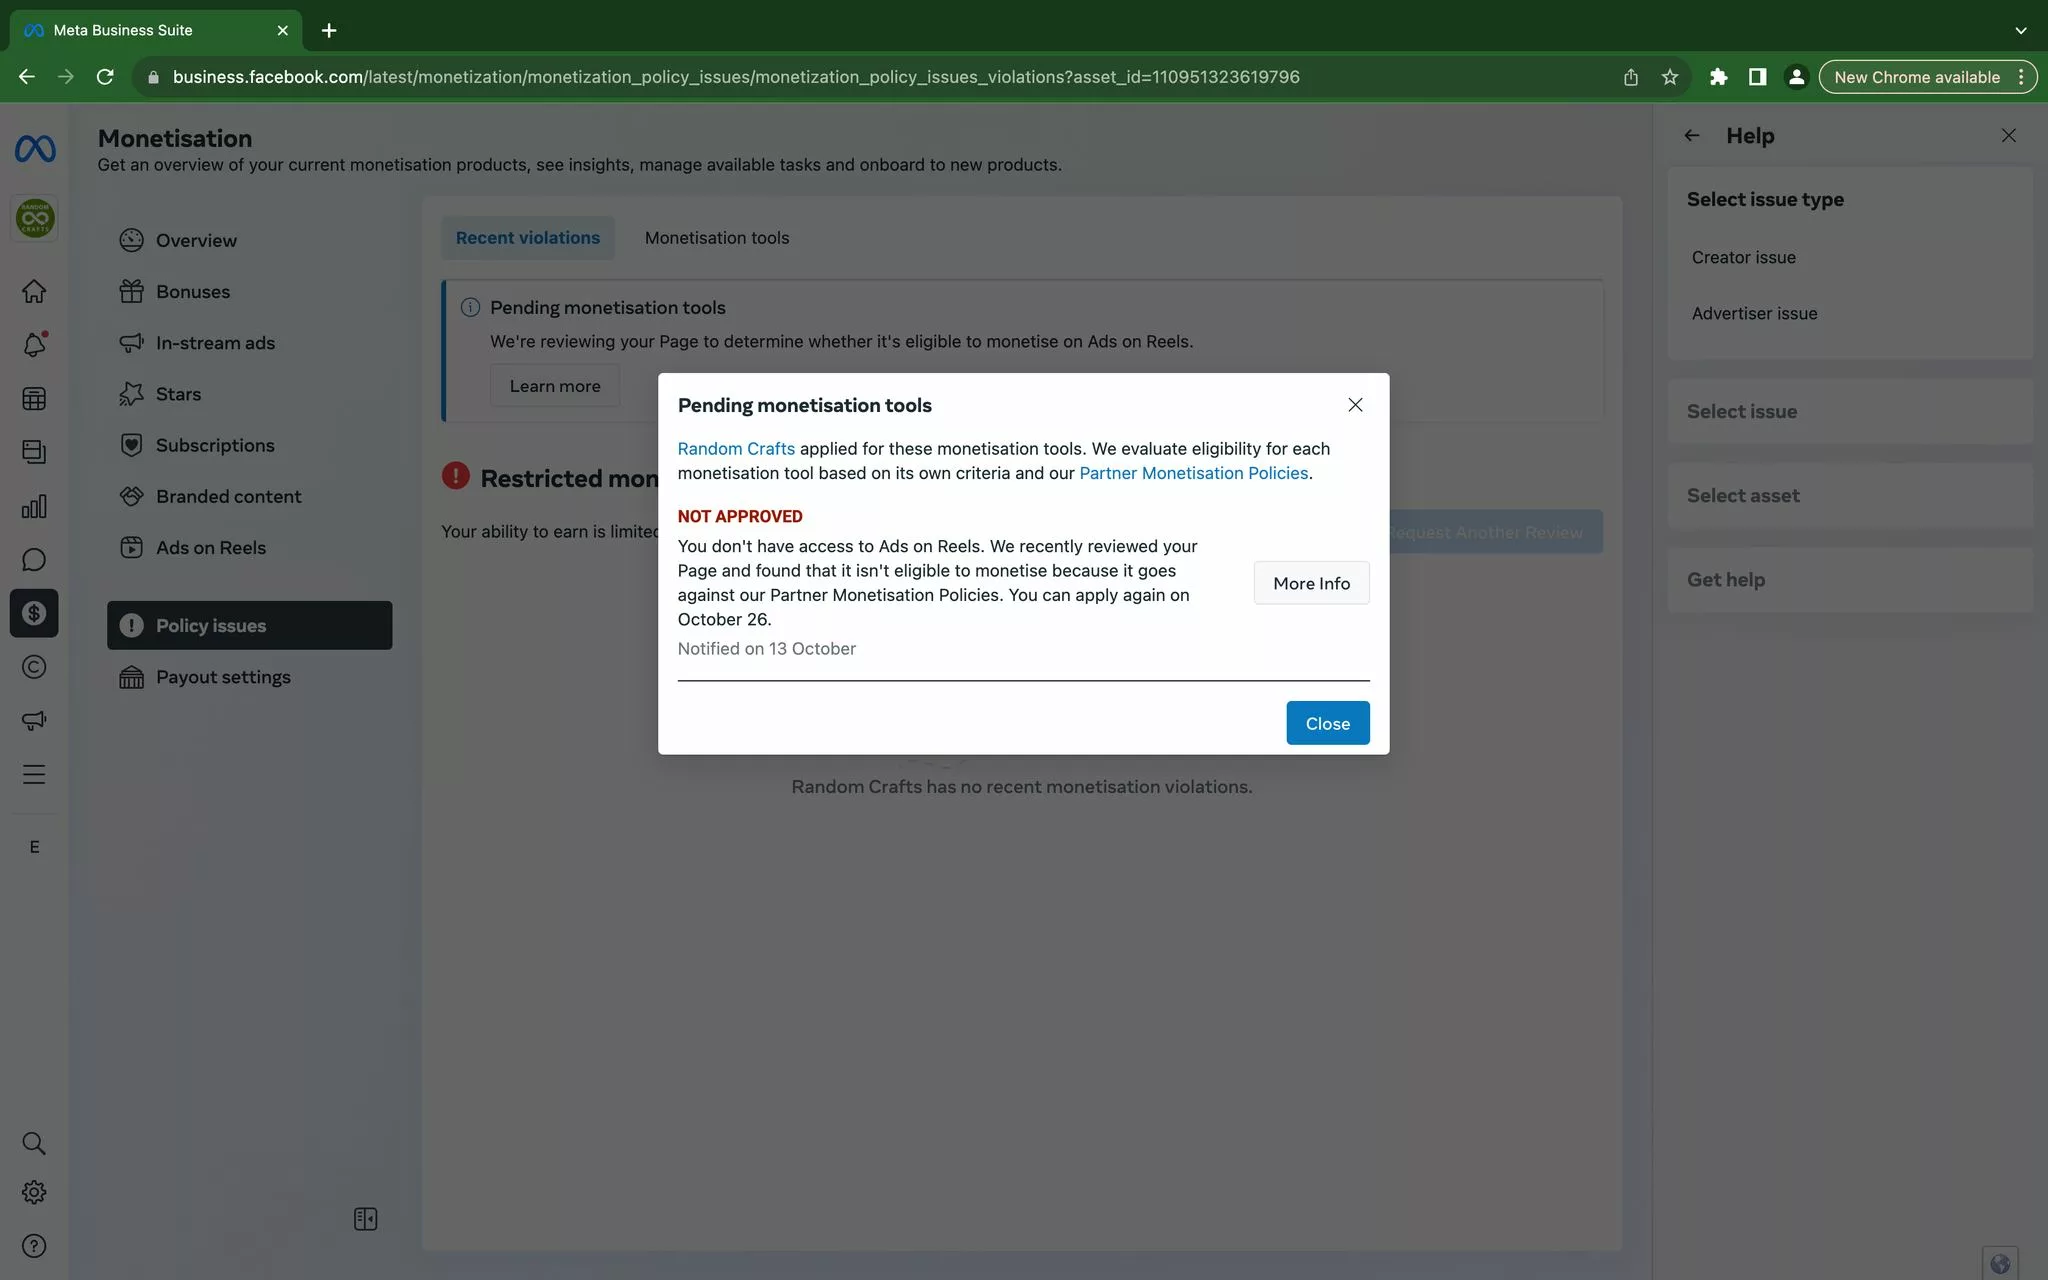Open the E item in left rail
The width and height of the screenshot is (2048, 1280).
pos(34,847)
